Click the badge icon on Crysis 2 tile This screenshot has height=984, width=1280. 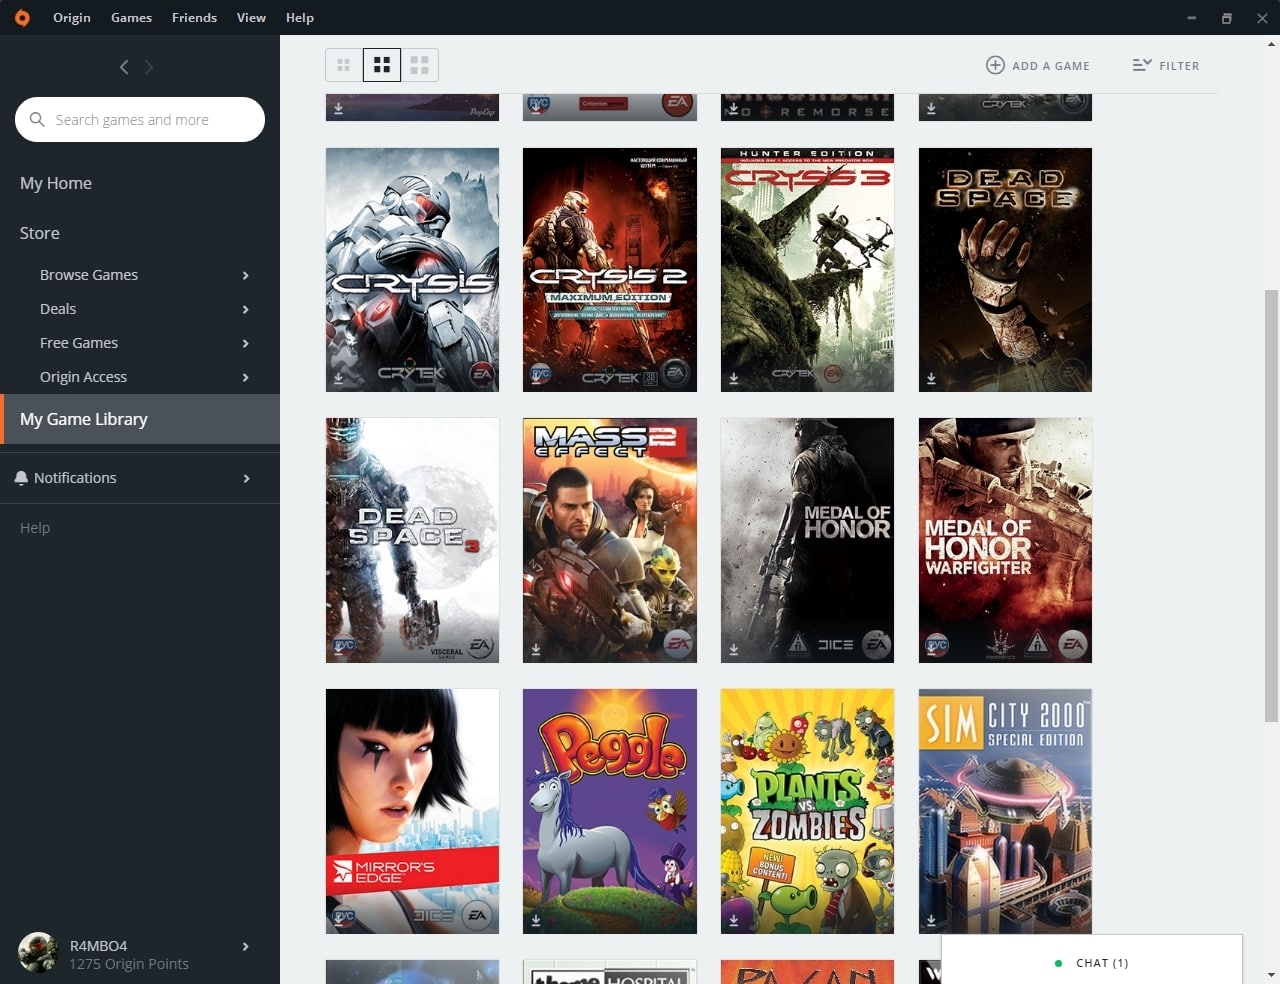[540, 375]
